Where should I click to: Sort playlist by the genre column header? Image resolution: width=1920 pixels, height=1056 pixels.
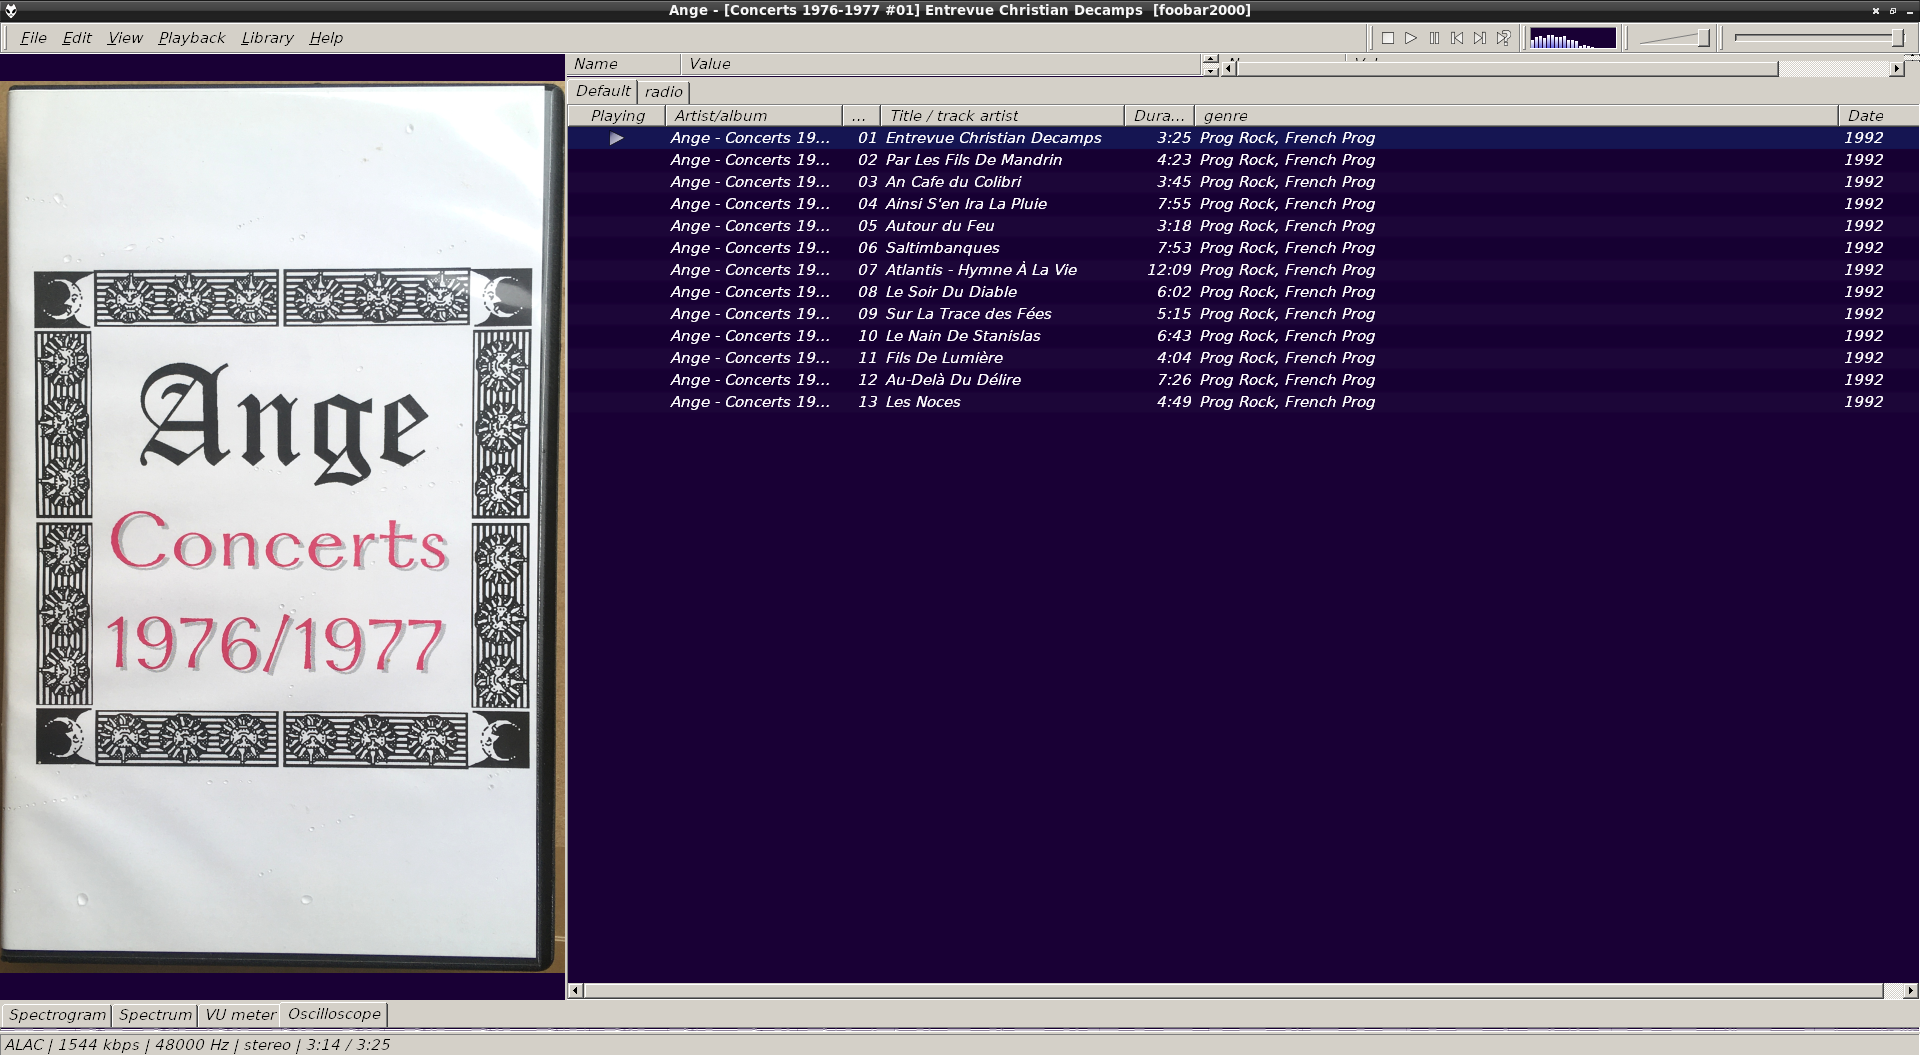1516,116
